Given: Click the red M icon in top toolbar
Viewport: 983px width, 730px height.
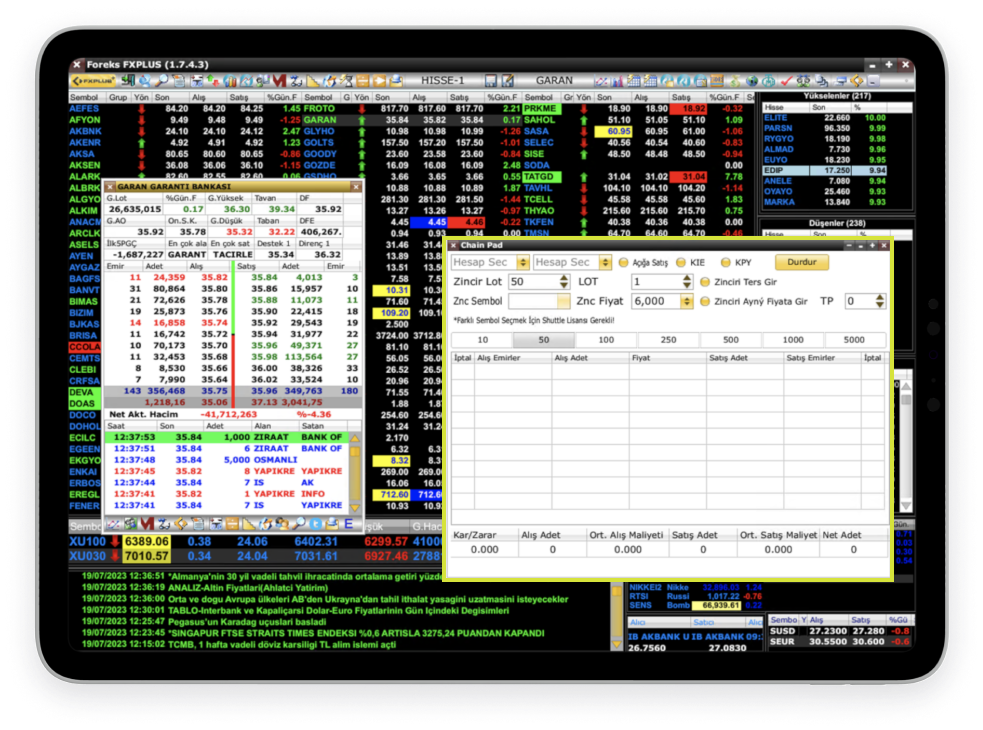Looking at the screenshot, I should point(279,80).
